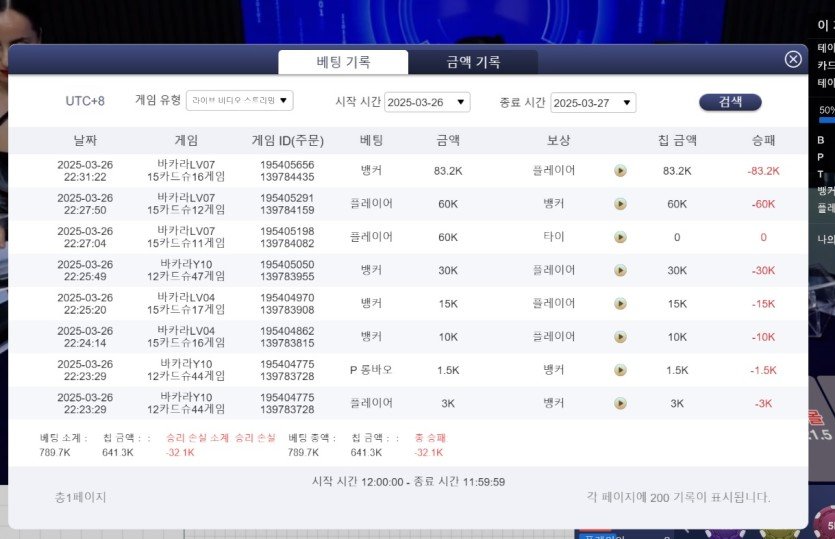This screenshot has width=835, height=539.
Task: Close the betting record dialog
Action: point(793,59)
